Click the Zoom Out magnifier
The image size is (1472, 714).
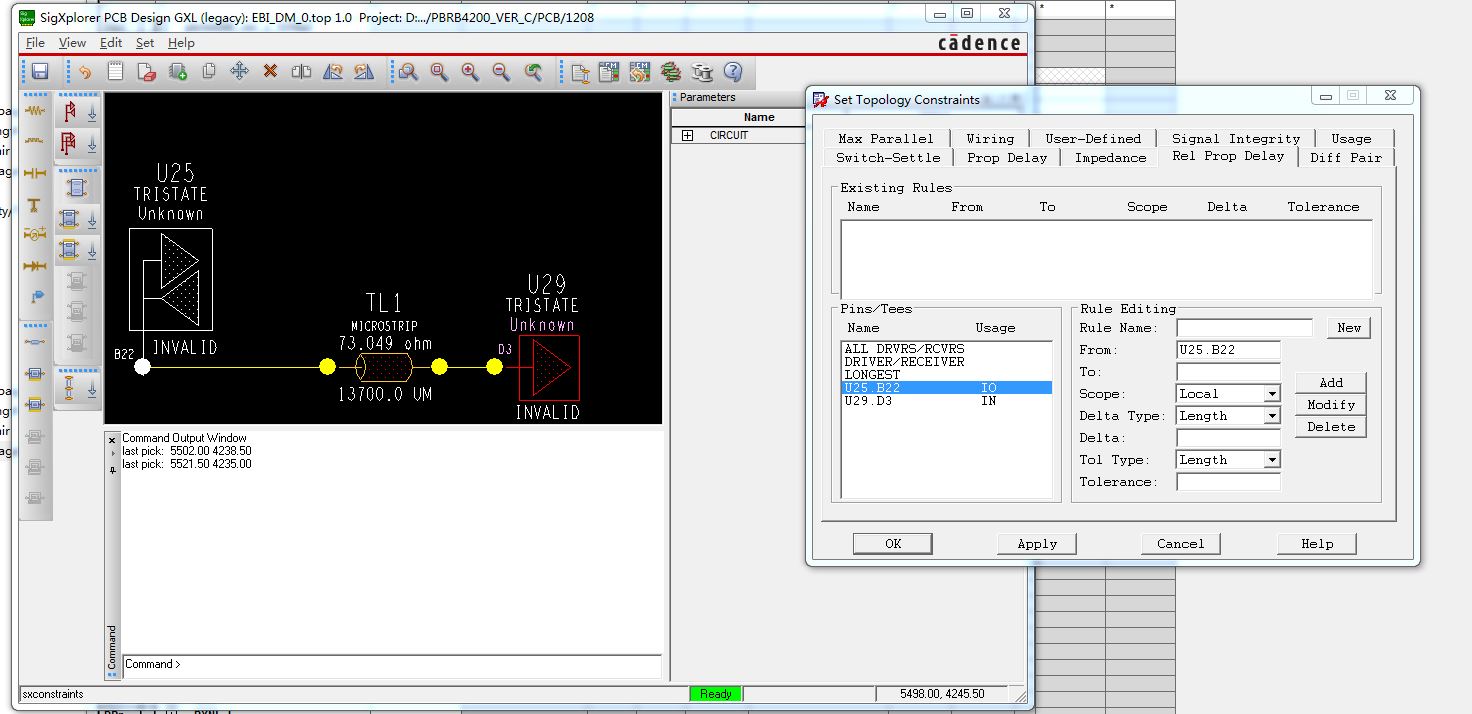[x=501, y=71]
